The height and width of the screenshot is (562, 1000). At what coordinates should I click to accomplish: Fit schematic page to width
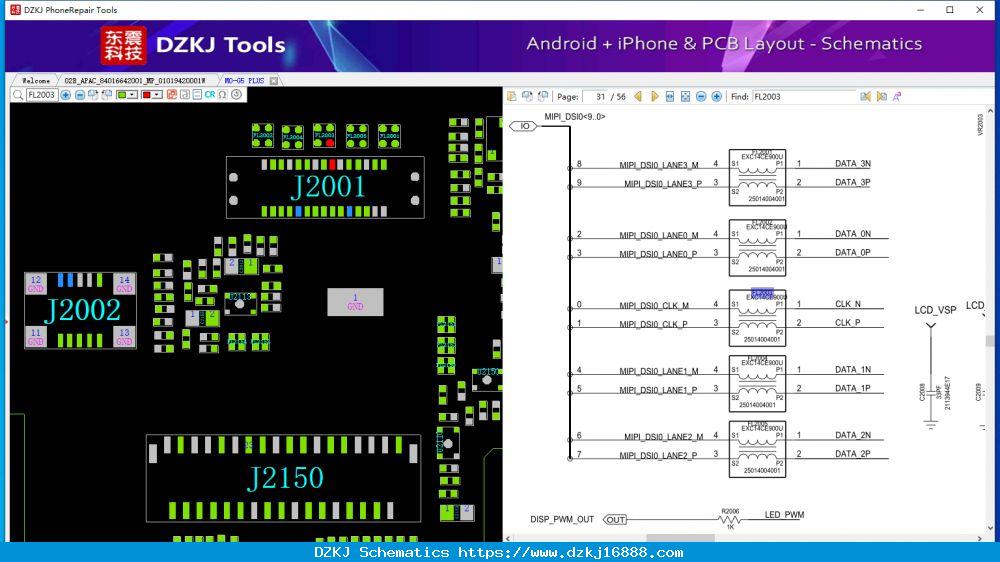point(670,96)
